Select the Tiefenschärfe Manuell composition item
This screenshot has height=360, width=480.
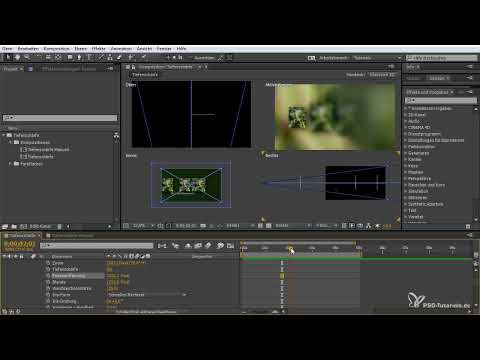(x=49, y=149)
